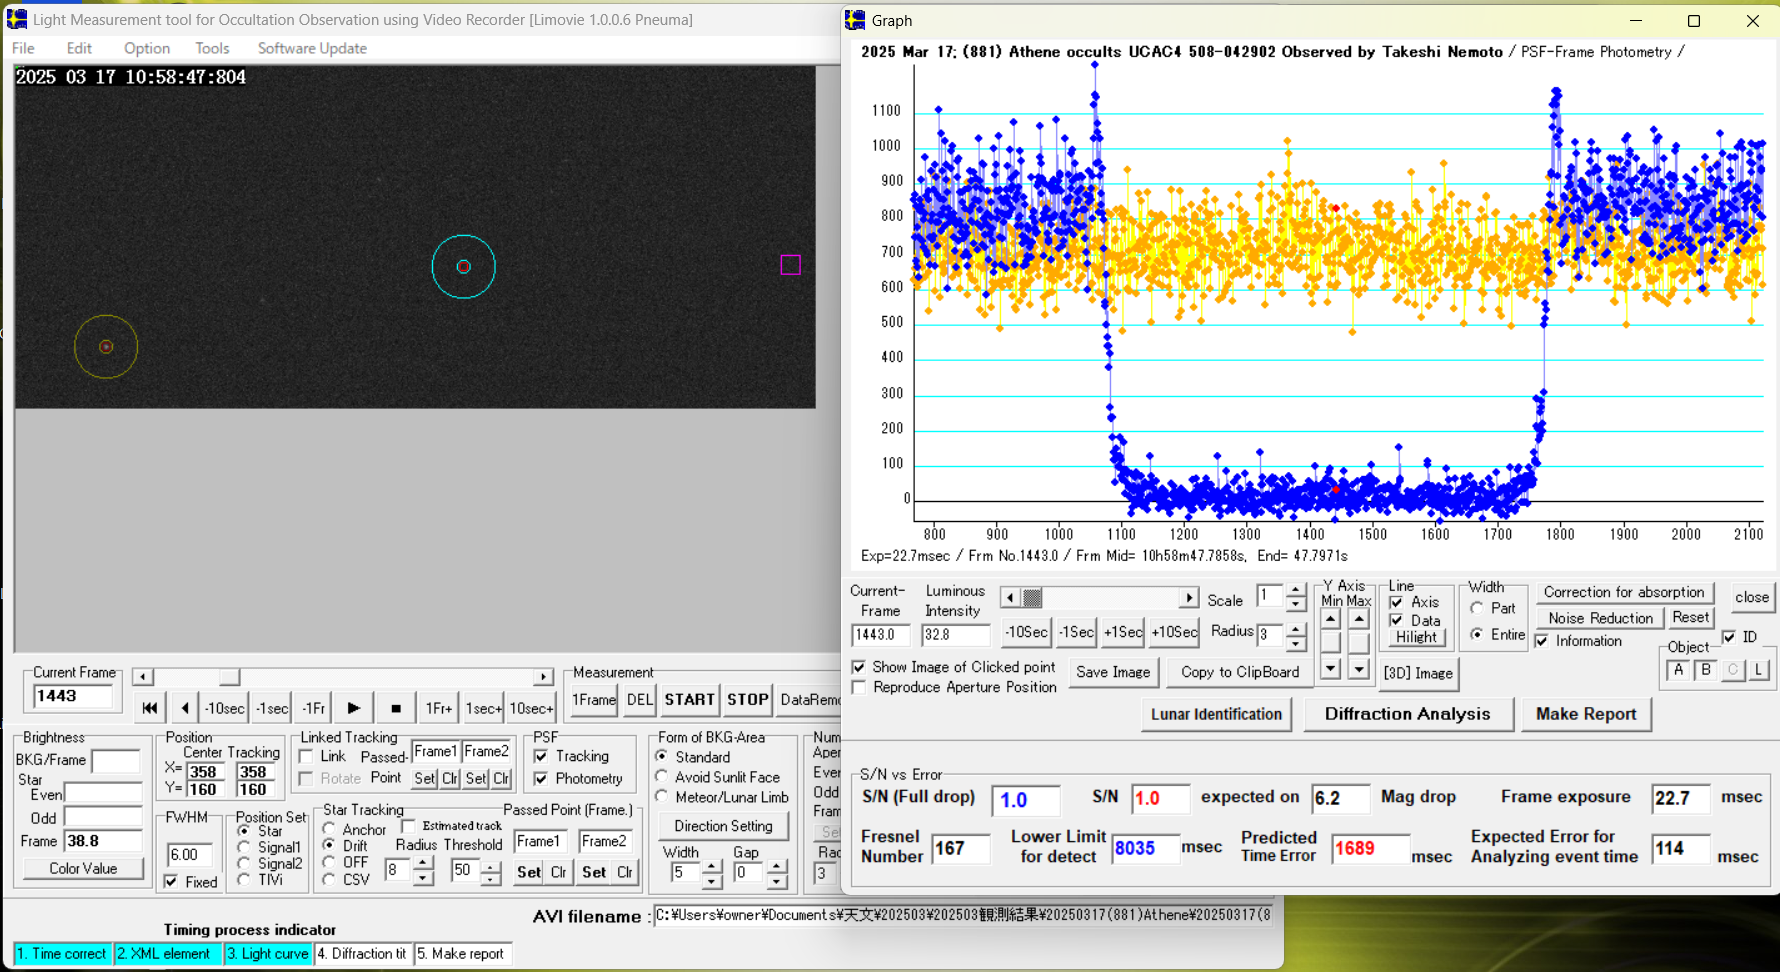Increase Scale value with up stepper
Image resolution: width=1780 pixels, height=972 pixels.
tap(1295, 591)
